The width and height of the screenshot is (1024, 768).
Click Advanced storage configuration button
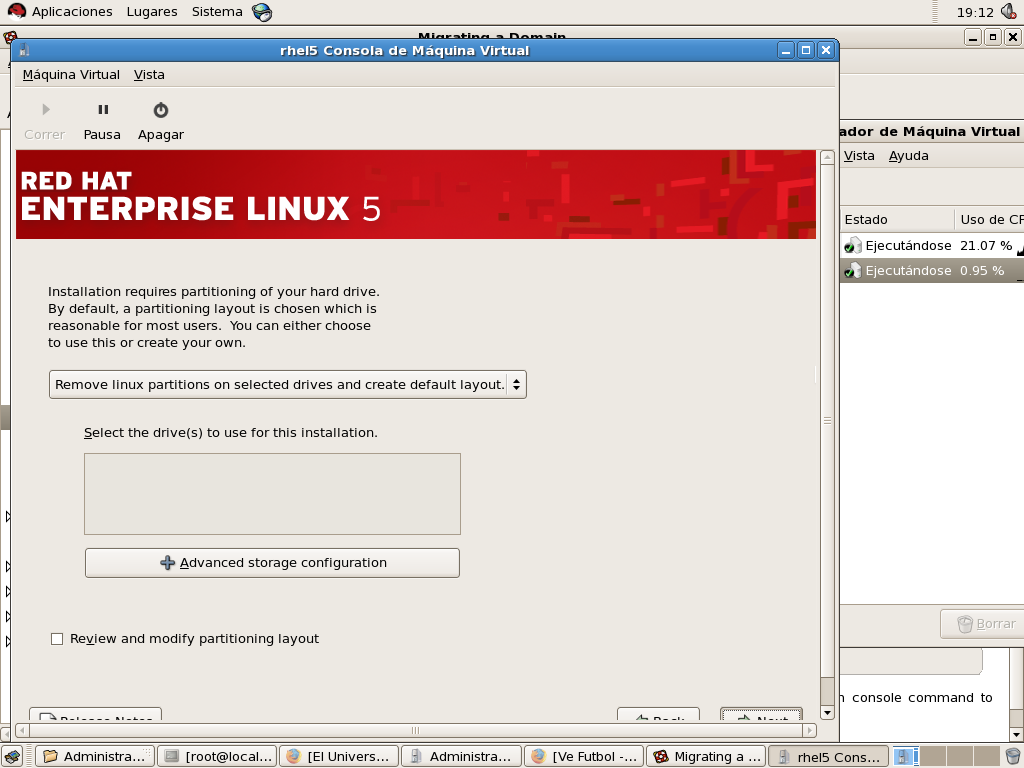point(272,563)
